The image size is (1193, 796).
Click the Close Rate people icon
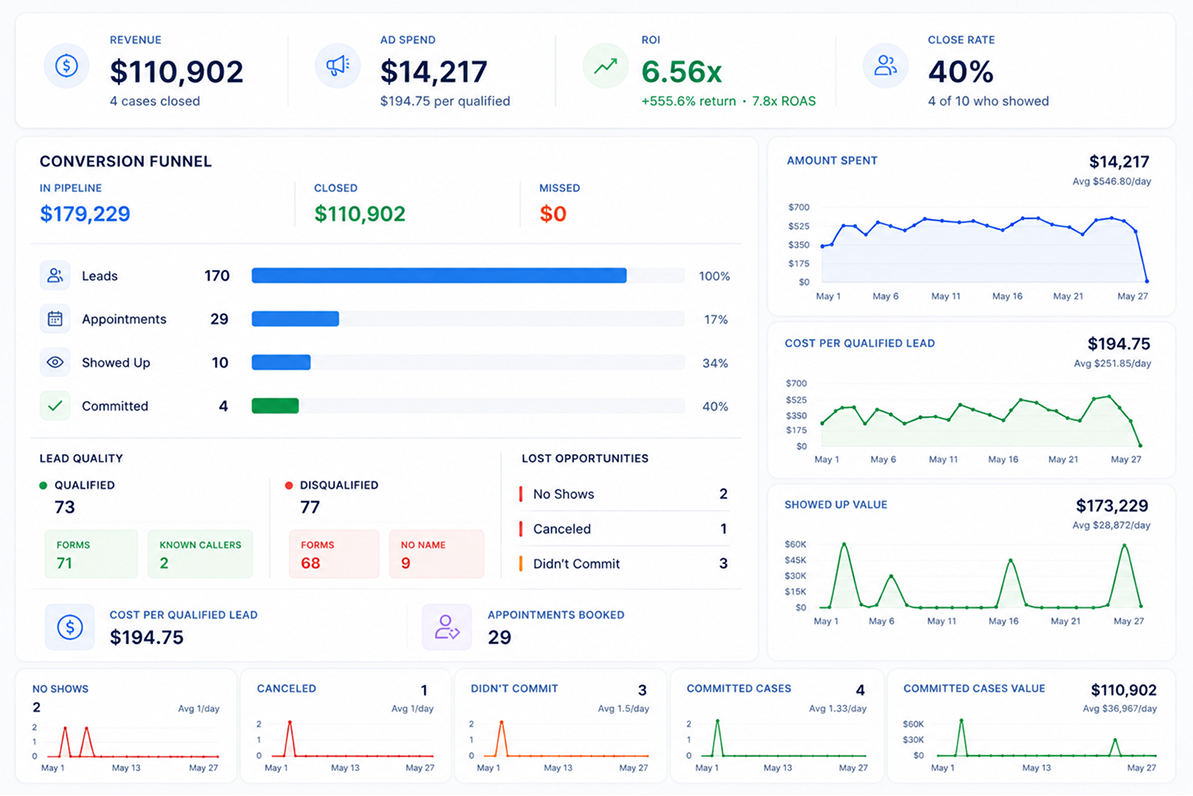(885, 66)
